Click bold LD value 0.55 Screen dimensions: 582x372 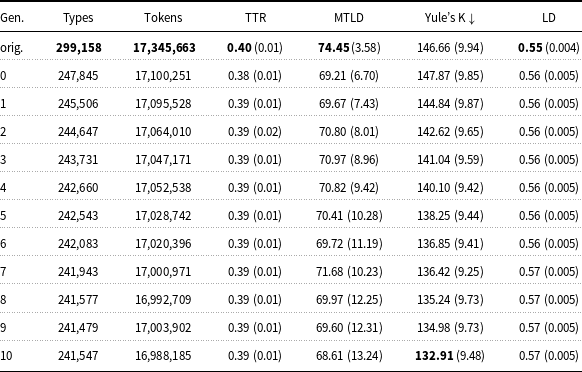pyautogui.click(x=530, y=48)
